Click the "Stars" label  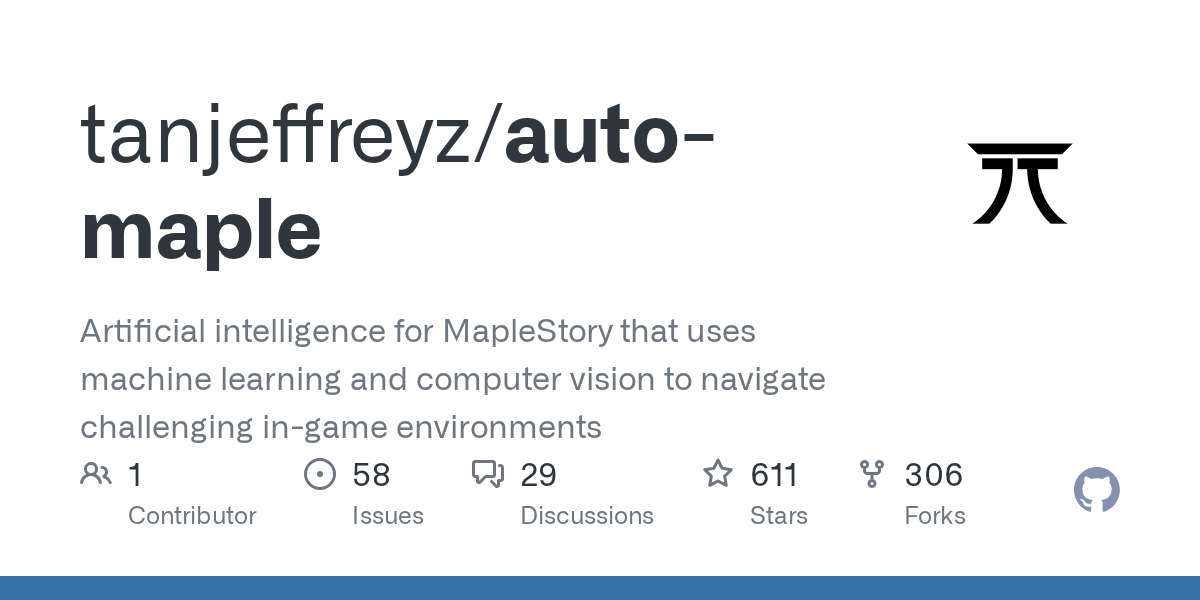click(779, 516)
